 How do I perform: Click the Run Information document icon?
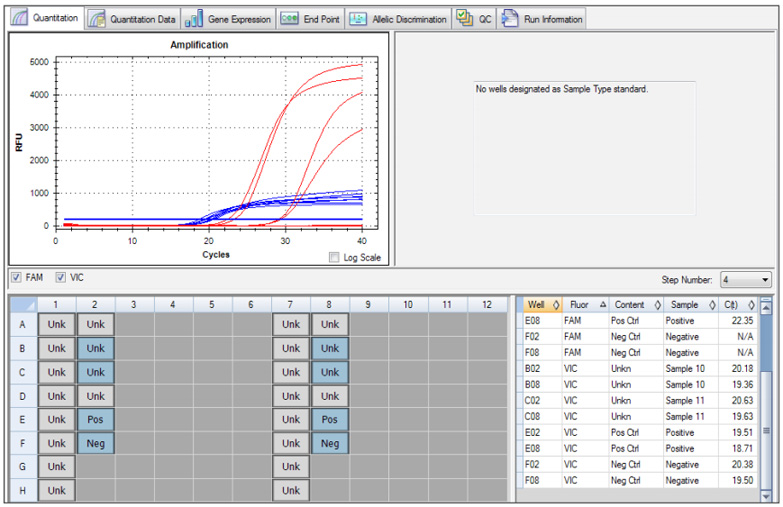(x=509, y=18)
